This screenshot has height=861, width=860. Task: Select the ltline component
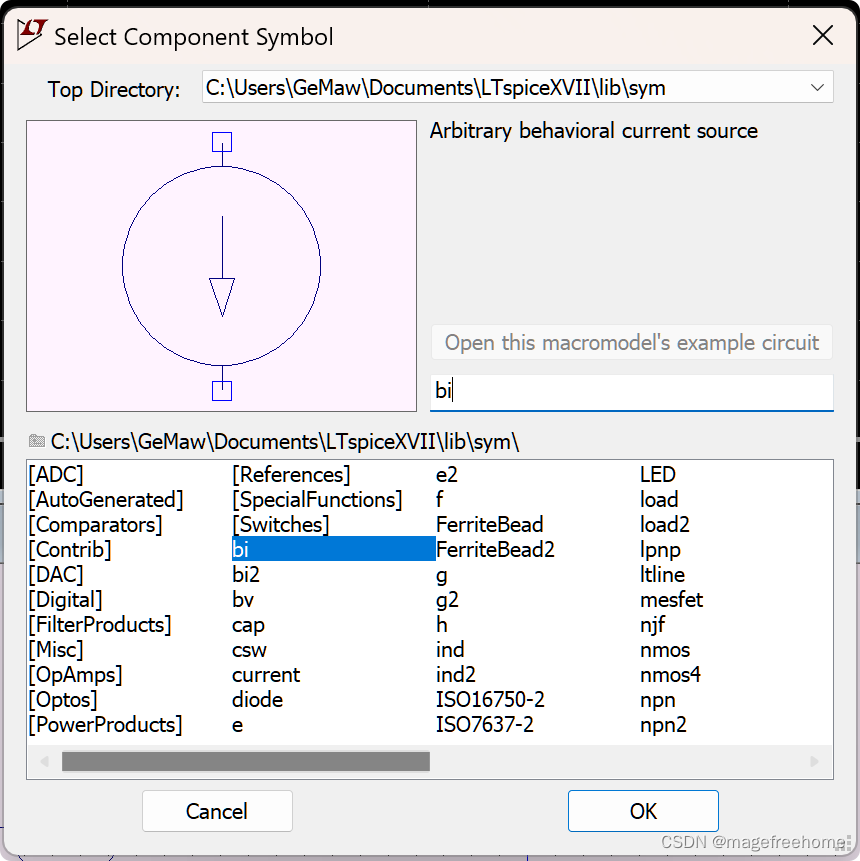[662, 575]
